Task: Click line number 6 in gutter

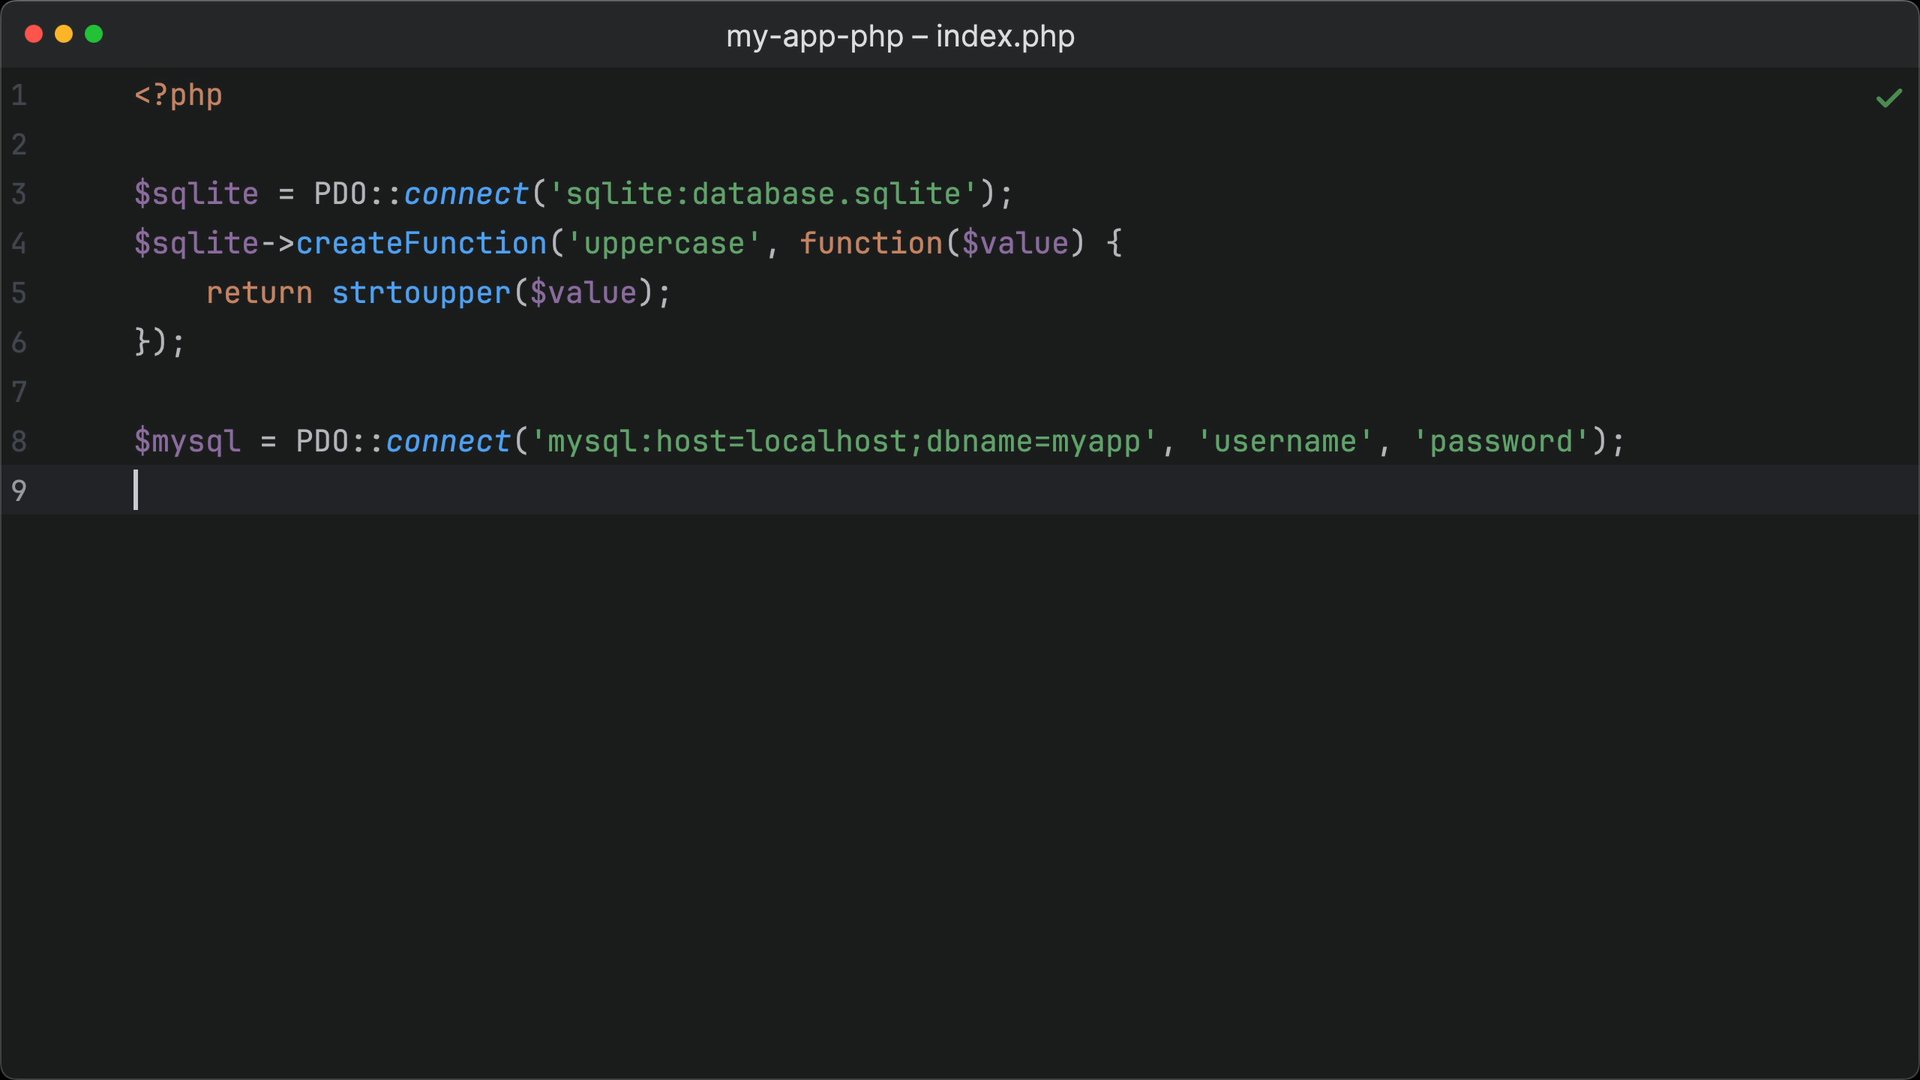Action: pyautogui.click(x=19, y=342)
